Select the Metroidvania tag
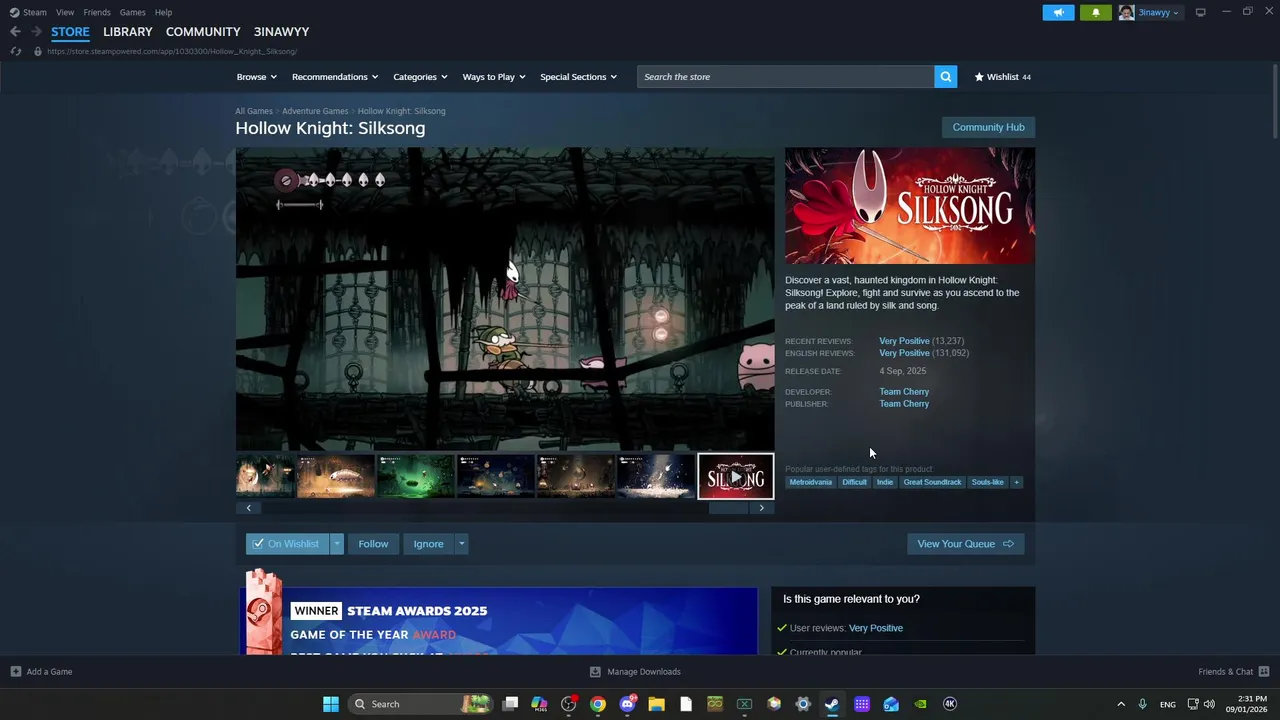This screenshot has height=720, width=1280. [x=810, y=482]
